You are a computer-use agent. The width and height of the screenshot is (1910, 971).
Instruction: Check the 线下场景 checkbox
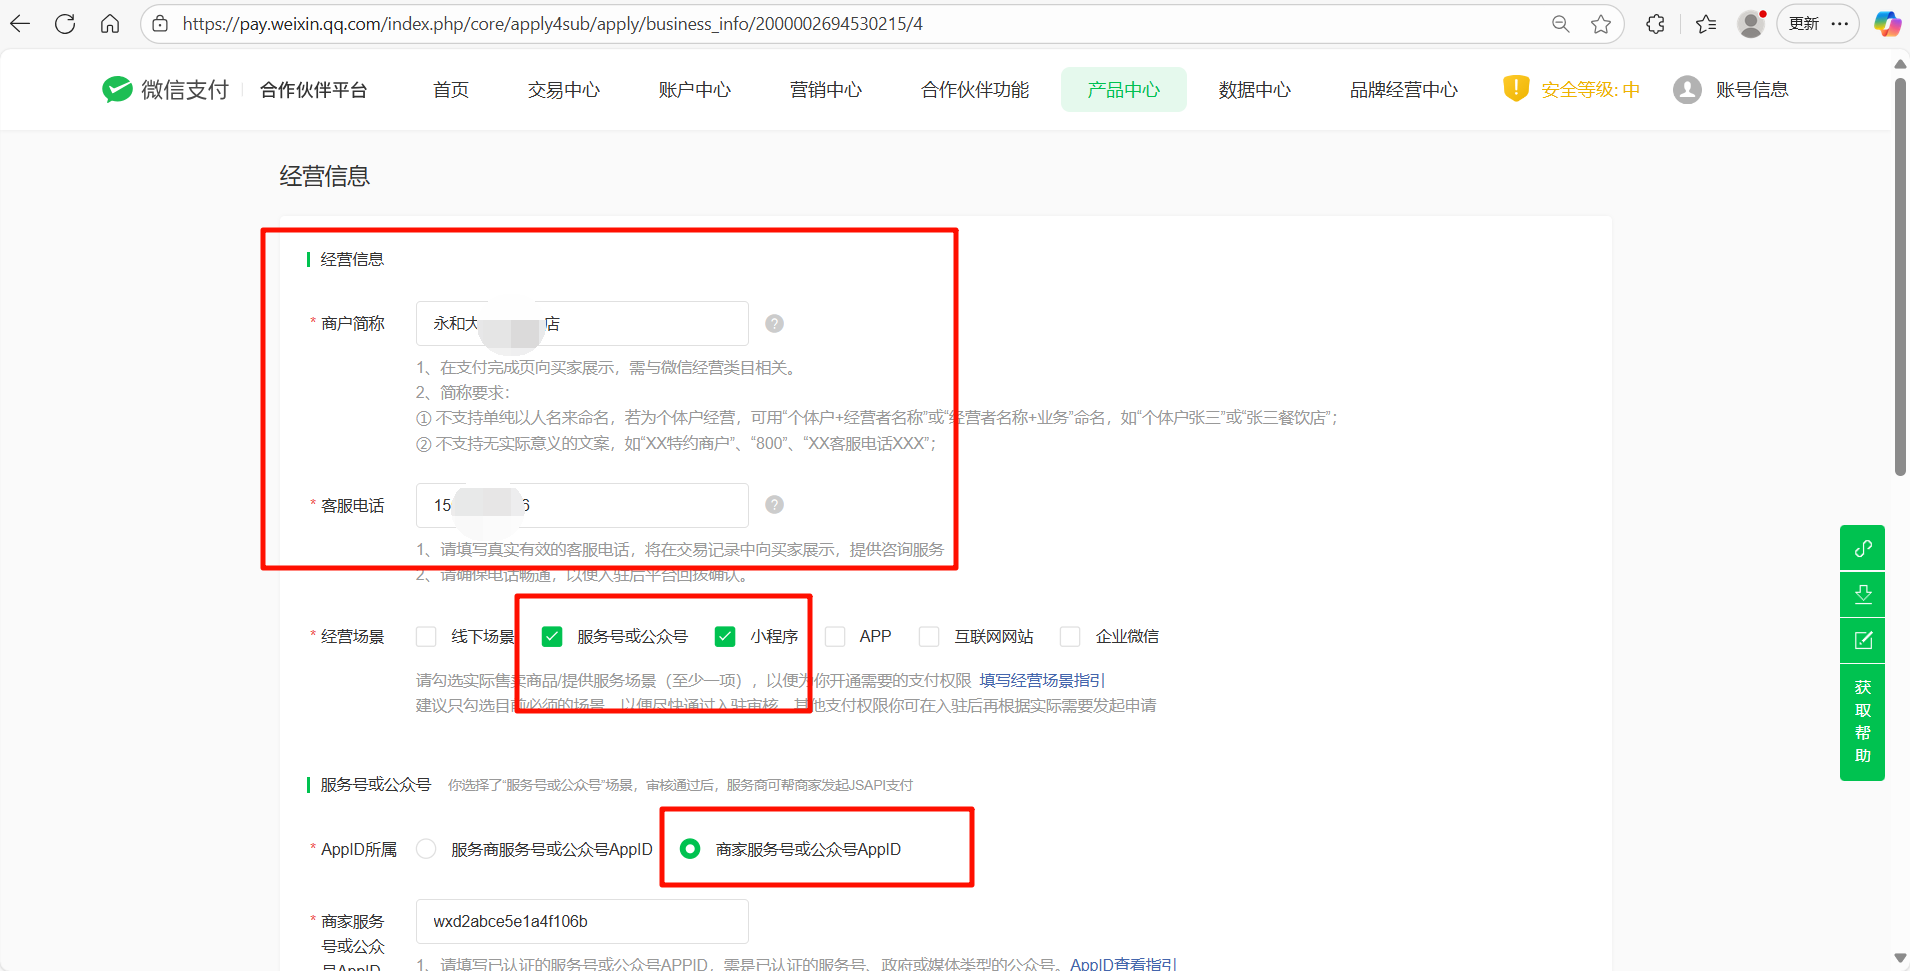[x=427, y=636]
